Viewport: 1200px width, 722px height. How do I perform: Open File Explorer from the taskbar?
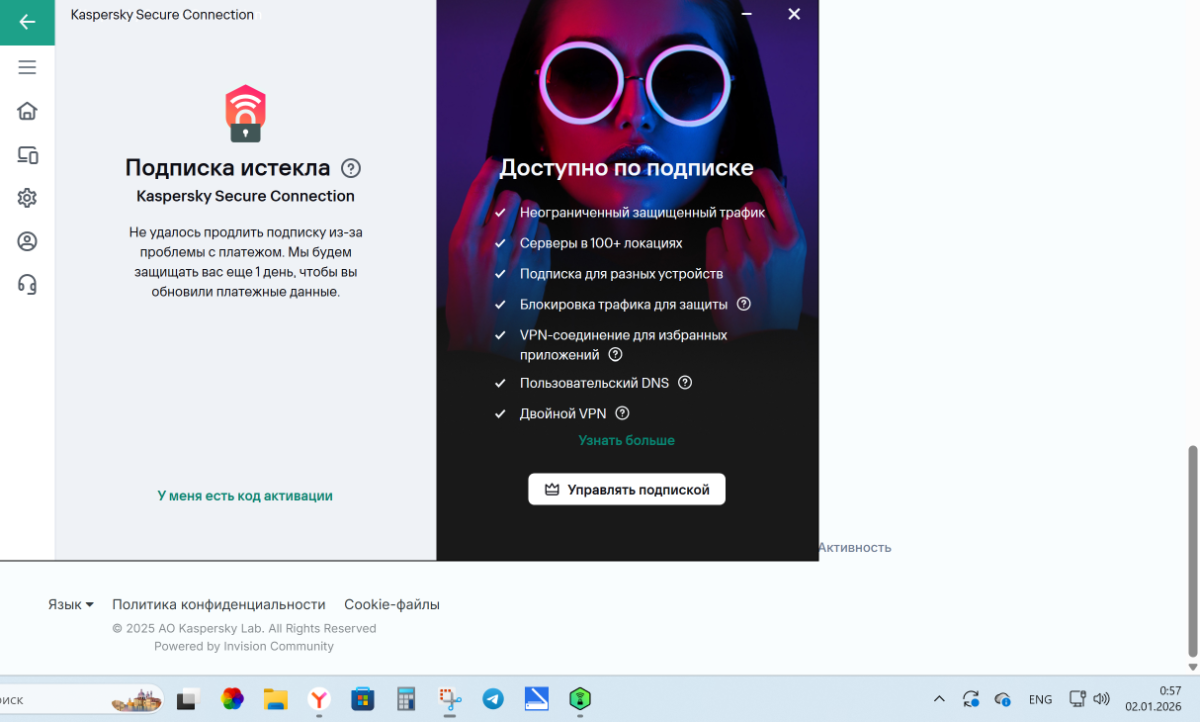tap(275, 699)
